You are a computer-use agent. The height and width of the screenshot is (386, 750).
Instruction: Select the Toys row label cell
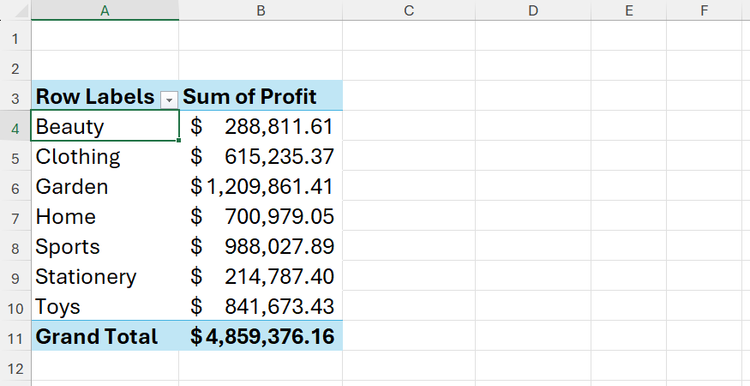tap(105, 306)
